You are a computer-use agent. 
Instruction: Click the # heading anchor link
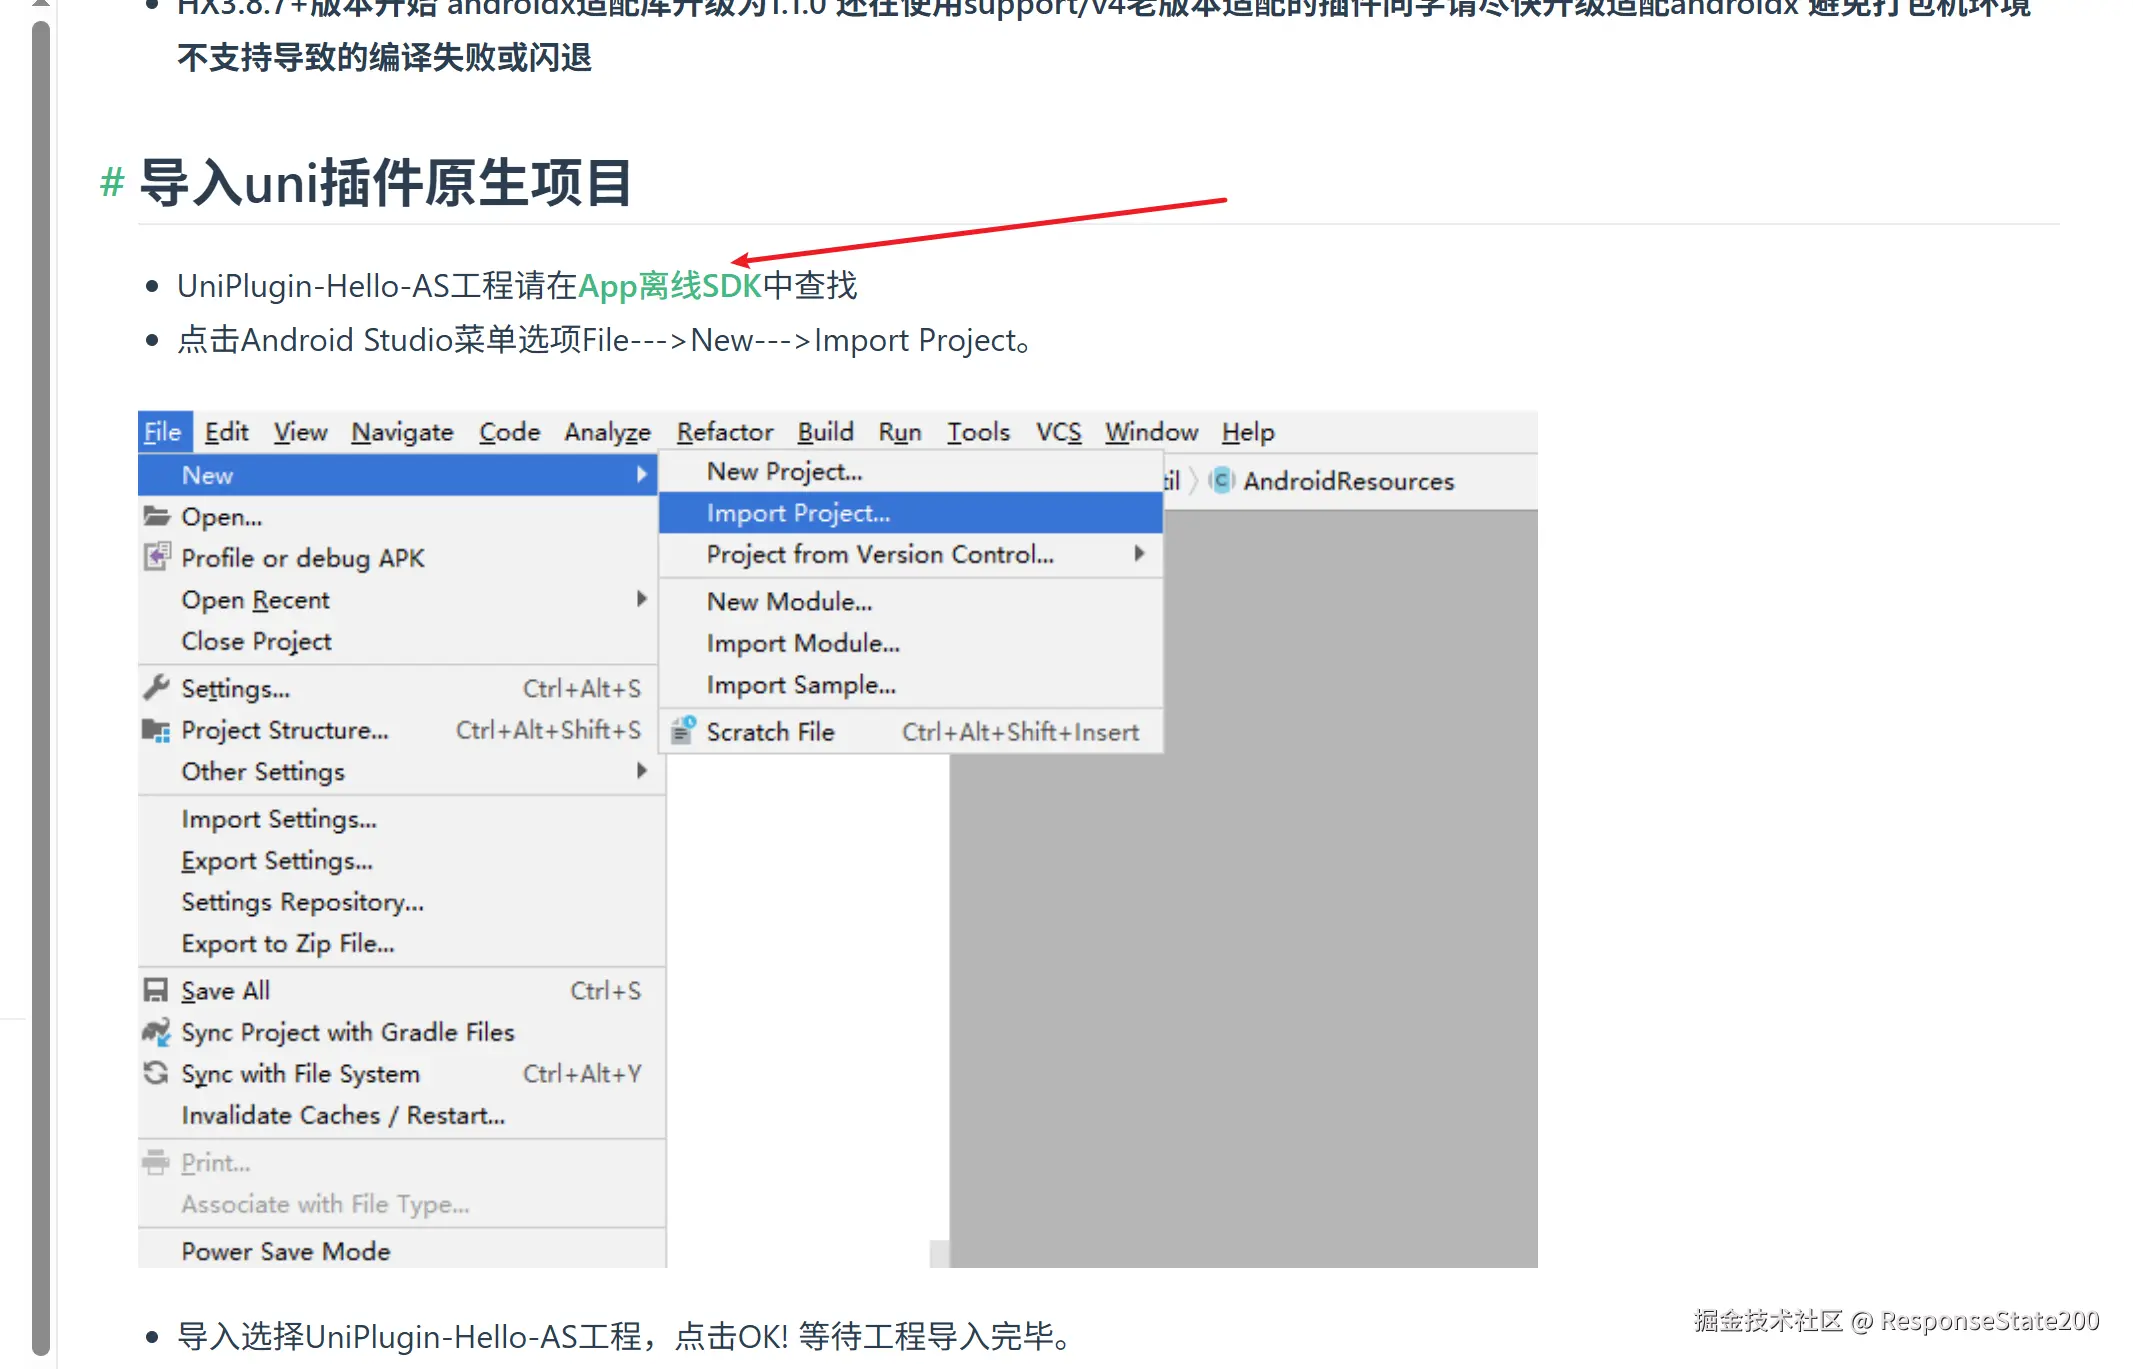112,183
